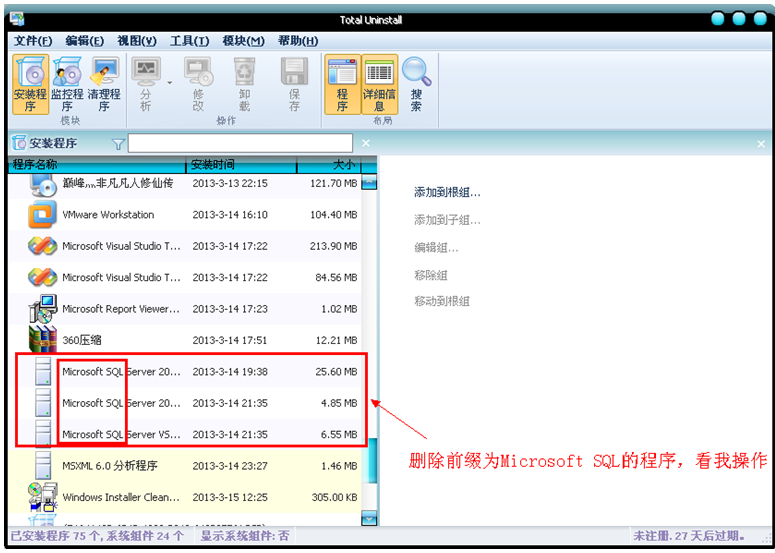
Task: Click the MSXML 6.0 server icon
Action: pyautogui.click(x=43, y=465)
